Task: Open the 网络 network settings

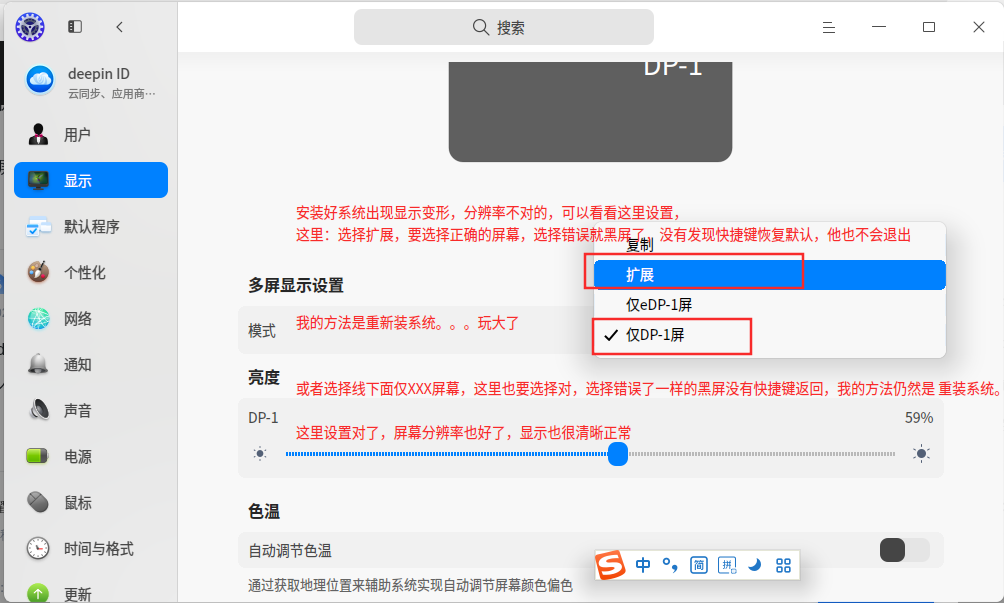Action: pos(91,319)
